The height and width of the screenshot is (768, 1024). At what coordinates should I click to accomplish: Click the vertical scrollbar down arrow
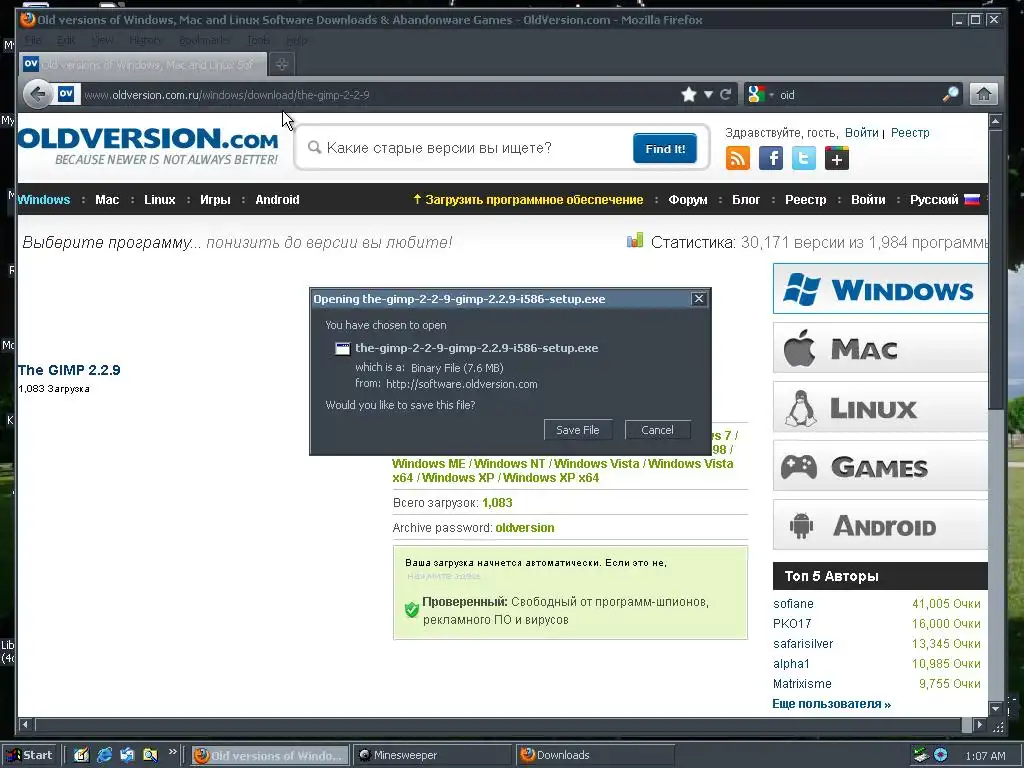tap(995, 709)
